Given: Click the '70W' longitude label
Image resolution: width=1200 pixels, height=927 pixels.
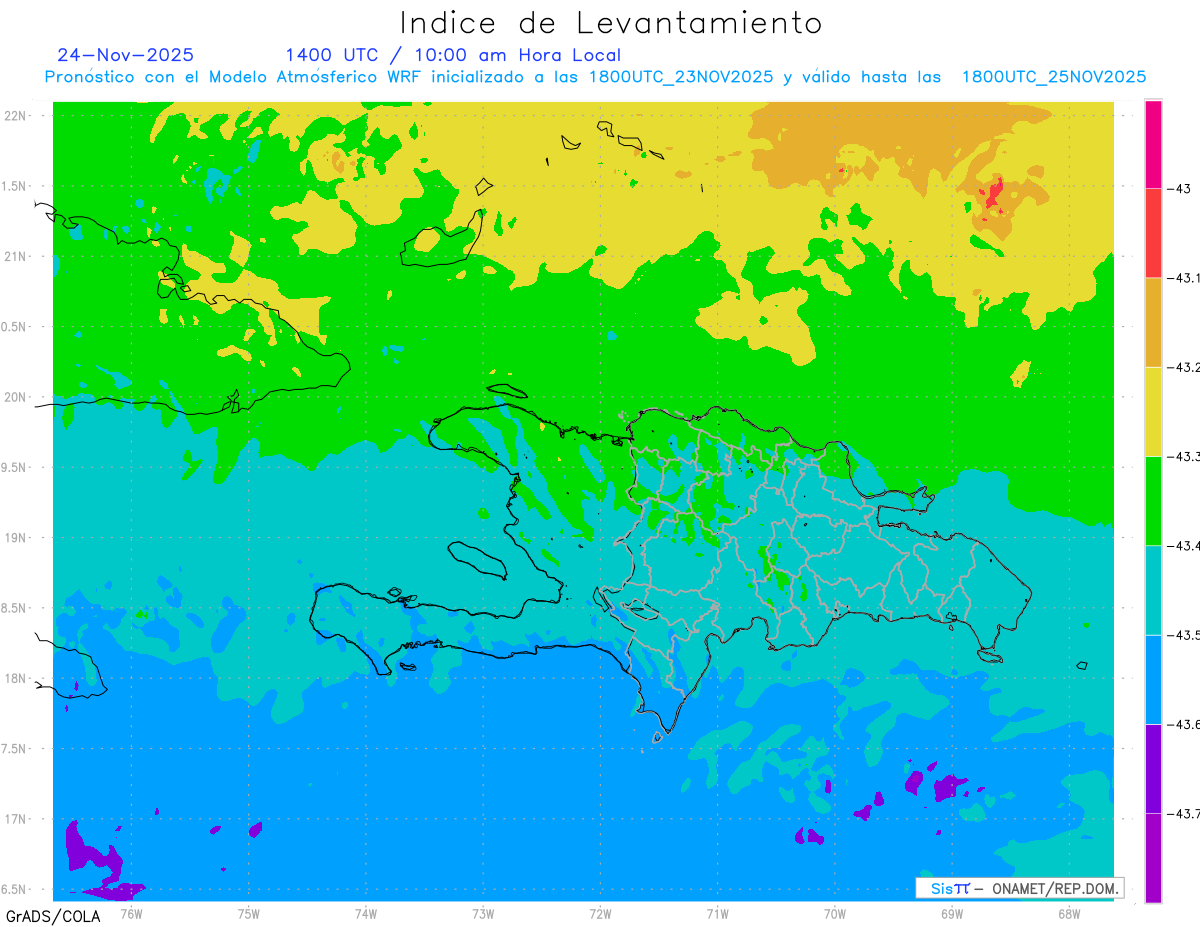Looking at the screenshot, I should tap(834, 913).
